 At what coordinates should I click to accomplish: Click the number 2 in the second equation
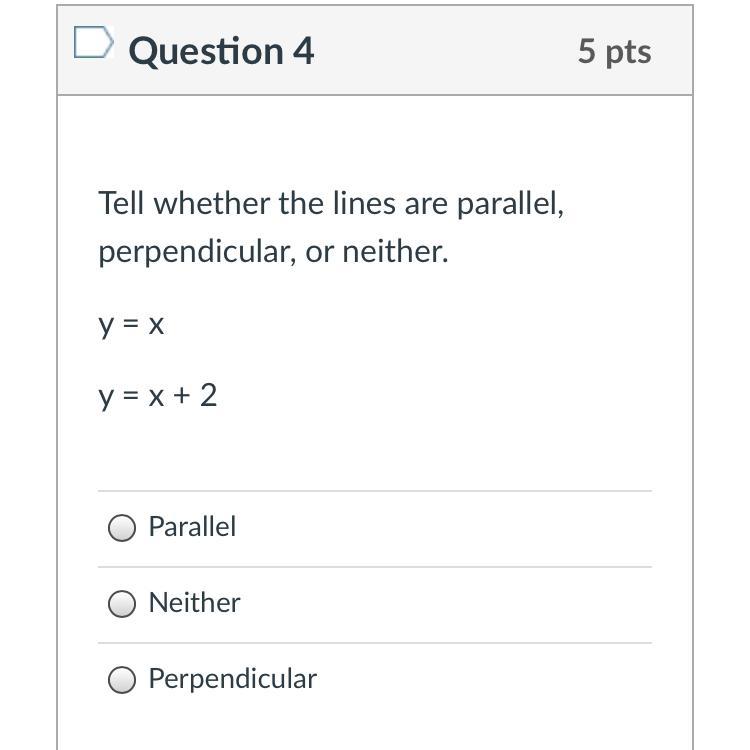(x=208, y=396)
